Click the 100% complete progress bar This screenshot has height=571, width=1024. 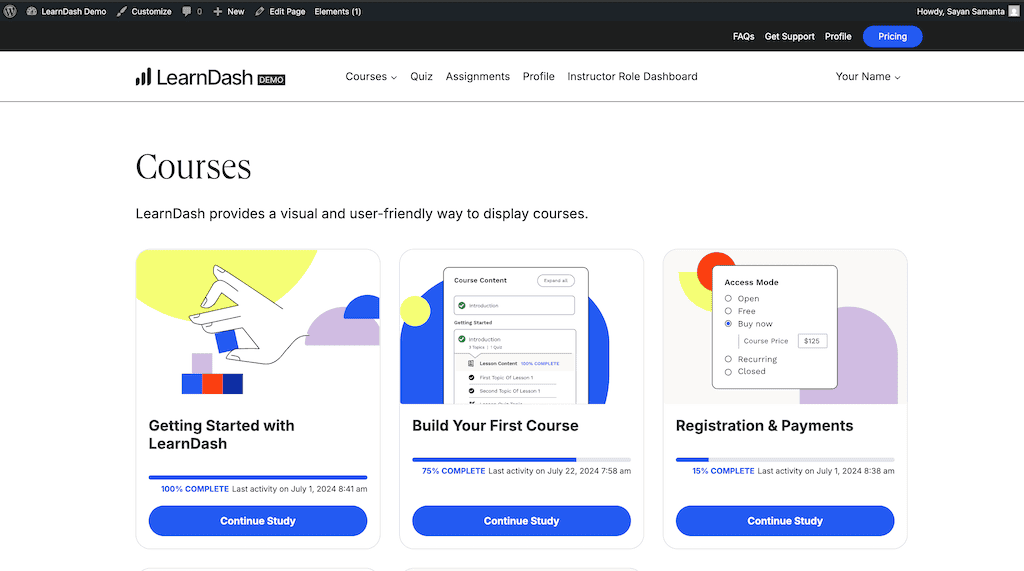(258, 478)
